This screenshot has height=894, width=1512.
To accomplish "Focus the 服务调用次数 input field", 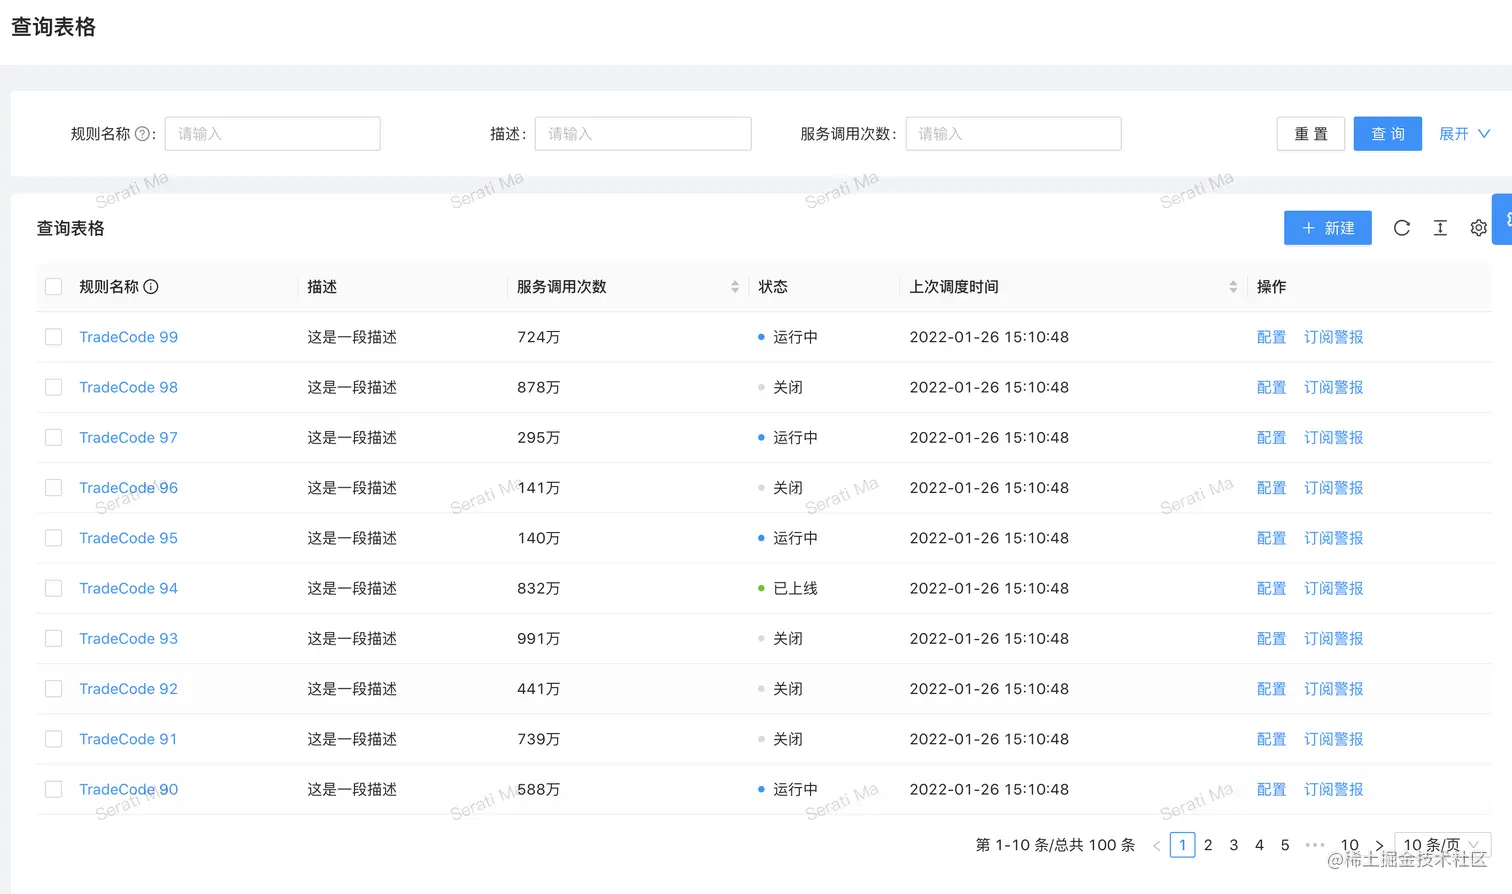I will [x=1013, y=134].
